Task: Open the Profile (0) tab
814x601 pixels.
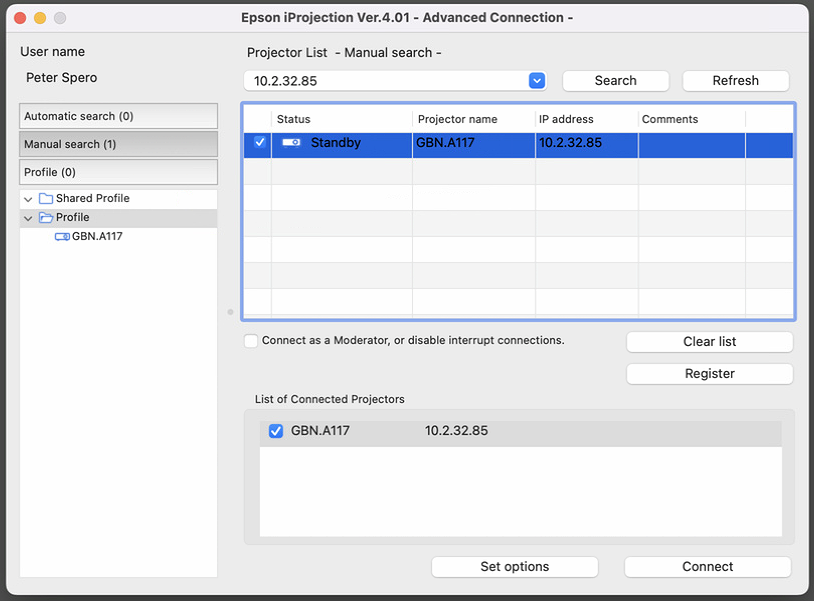Action: [x=118, y=172]
